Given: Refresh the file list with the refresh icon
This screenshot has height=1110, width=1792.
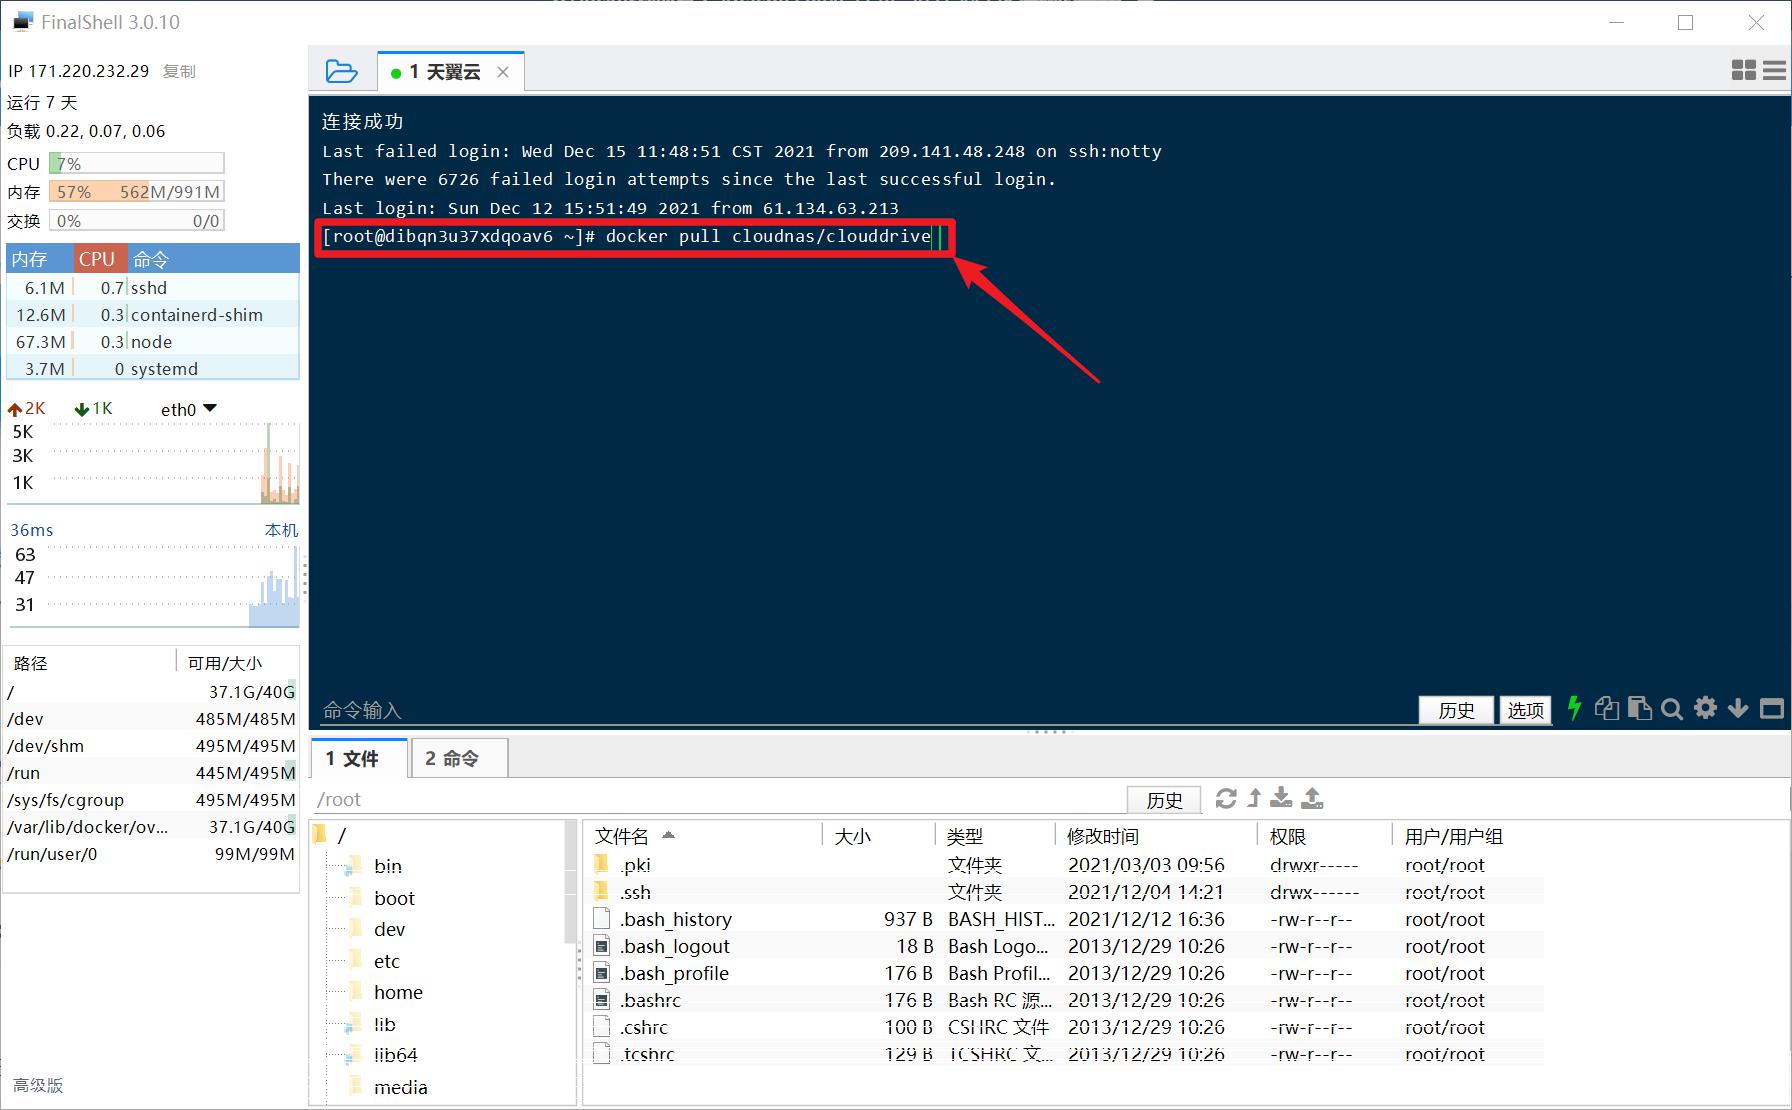Looking at the screenshot, I should click(x=1226, y=798).
